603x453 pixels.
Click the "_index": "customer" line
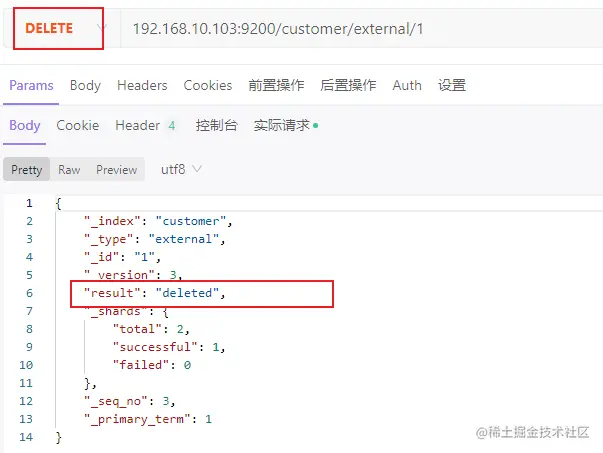click(x=158, y=221)
